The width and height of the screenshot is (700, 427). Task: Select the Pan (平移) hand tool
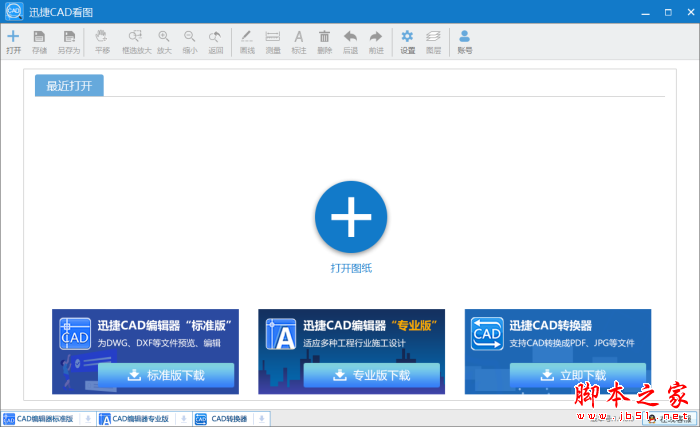pos(102,41)
